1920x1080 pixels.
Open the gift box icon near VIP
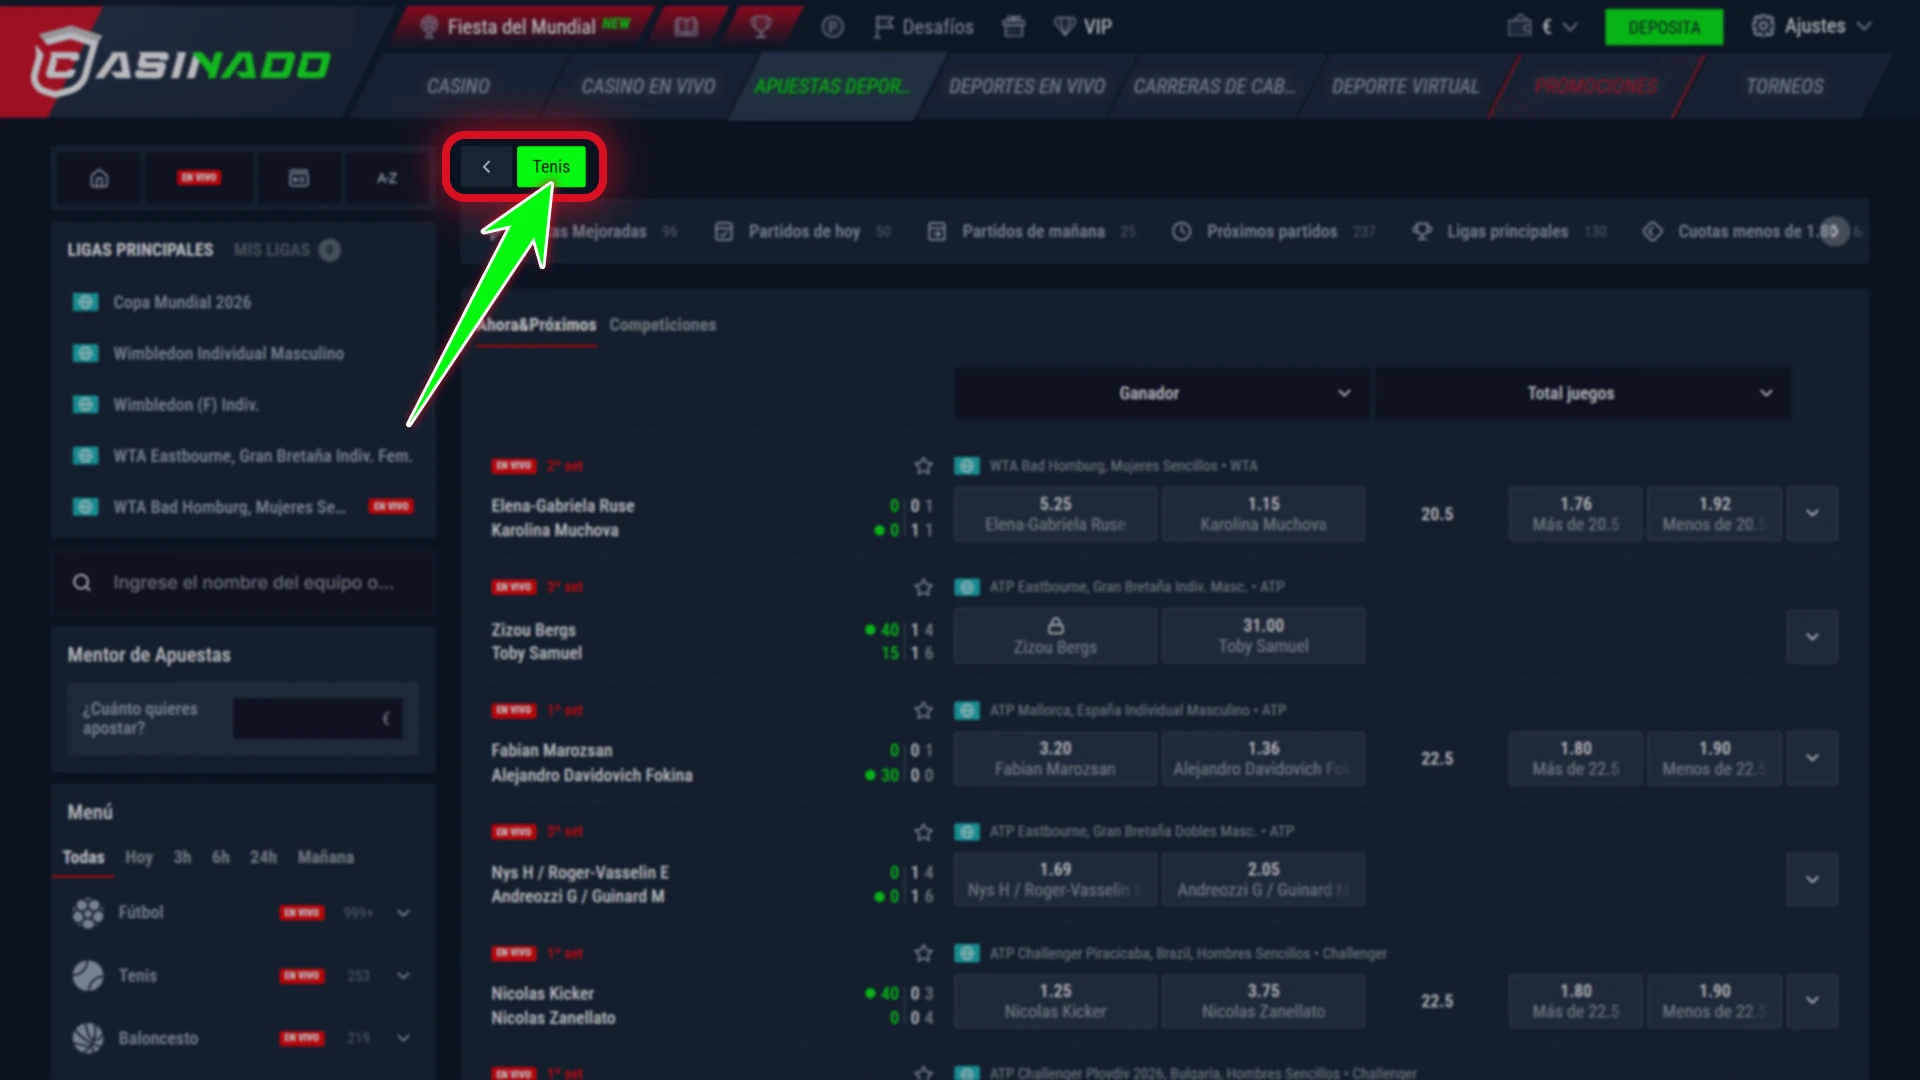1013,27
